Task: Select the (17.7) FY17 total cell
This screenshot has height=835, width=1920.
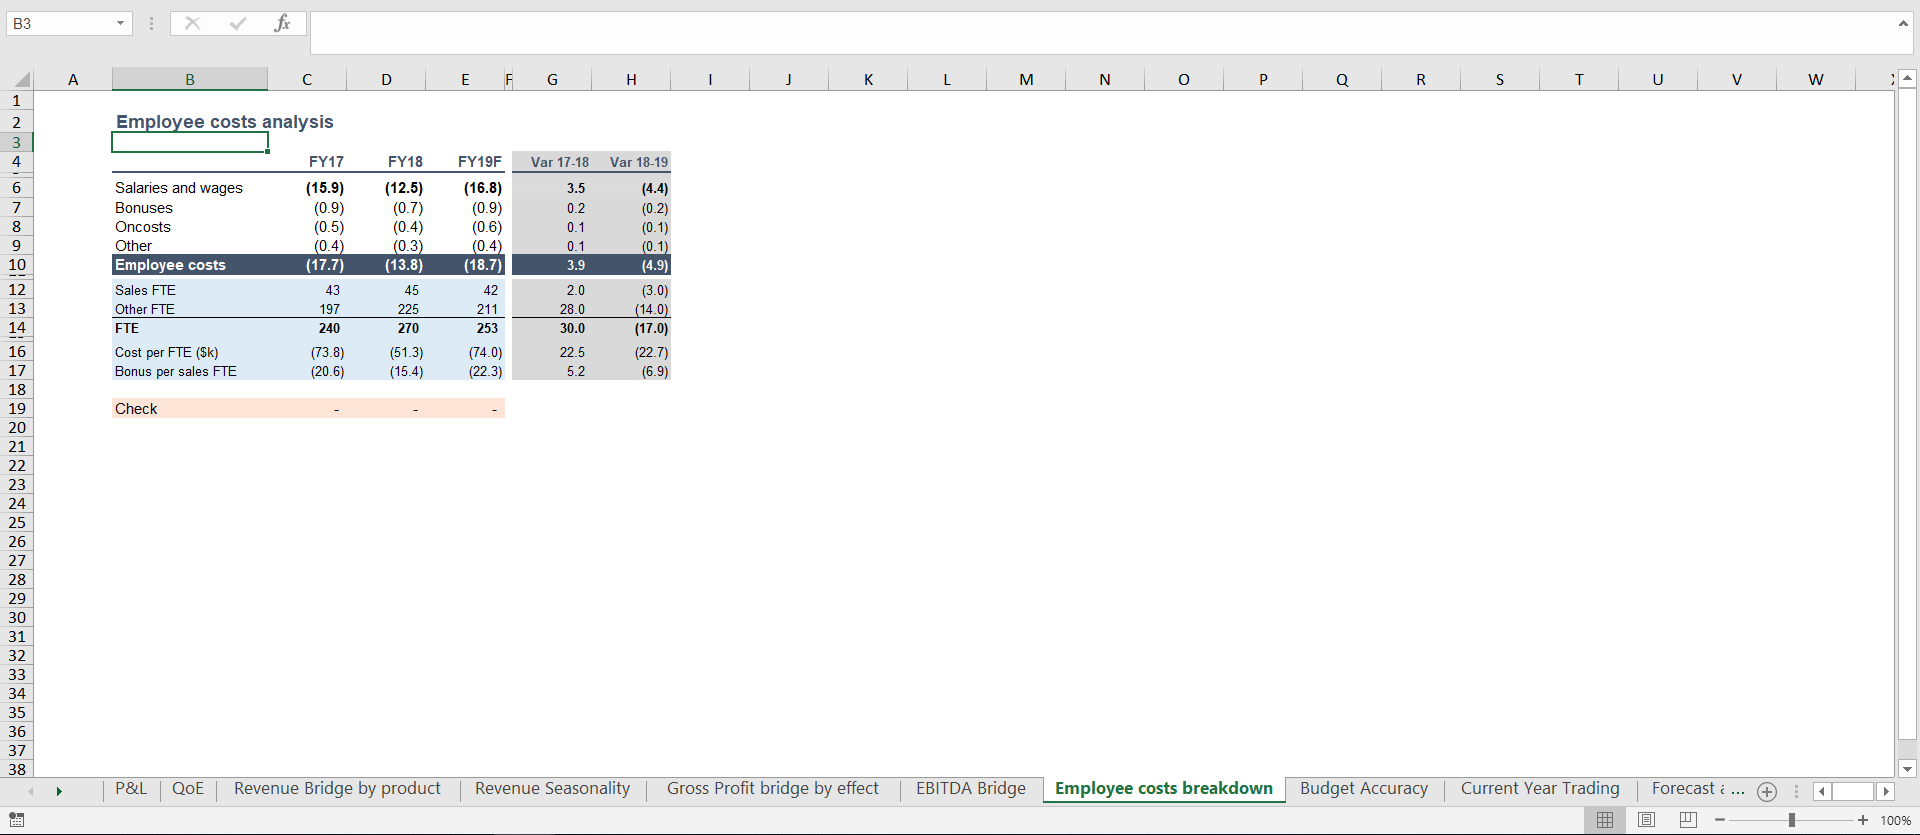Action: [325, 265]
